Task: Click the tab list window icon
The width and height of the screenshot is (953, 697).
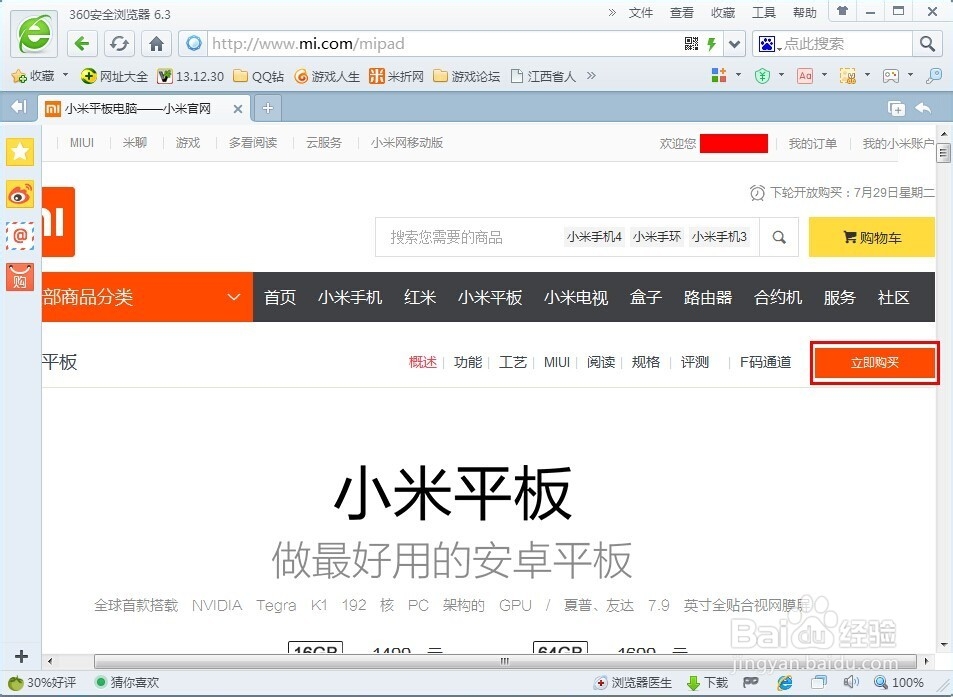Action: point(896,108)
